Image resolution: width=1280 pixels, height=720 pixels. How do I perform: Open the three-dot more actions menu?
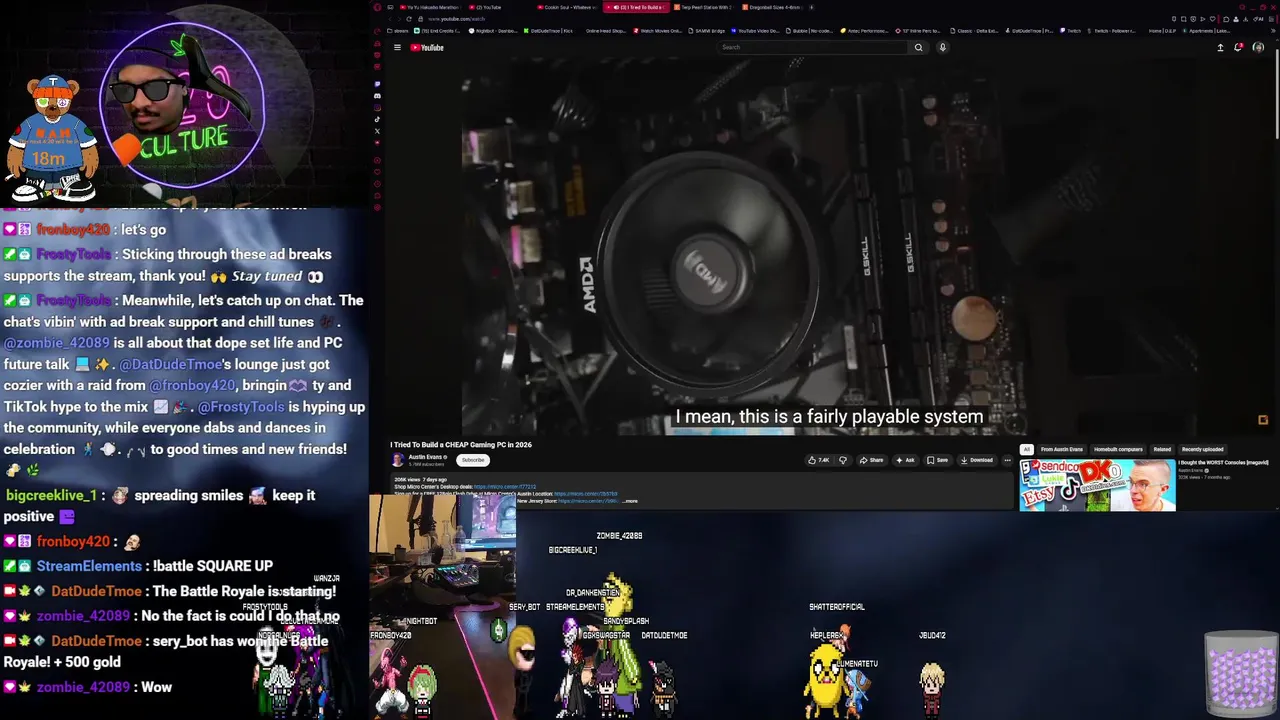(1007, 460)
